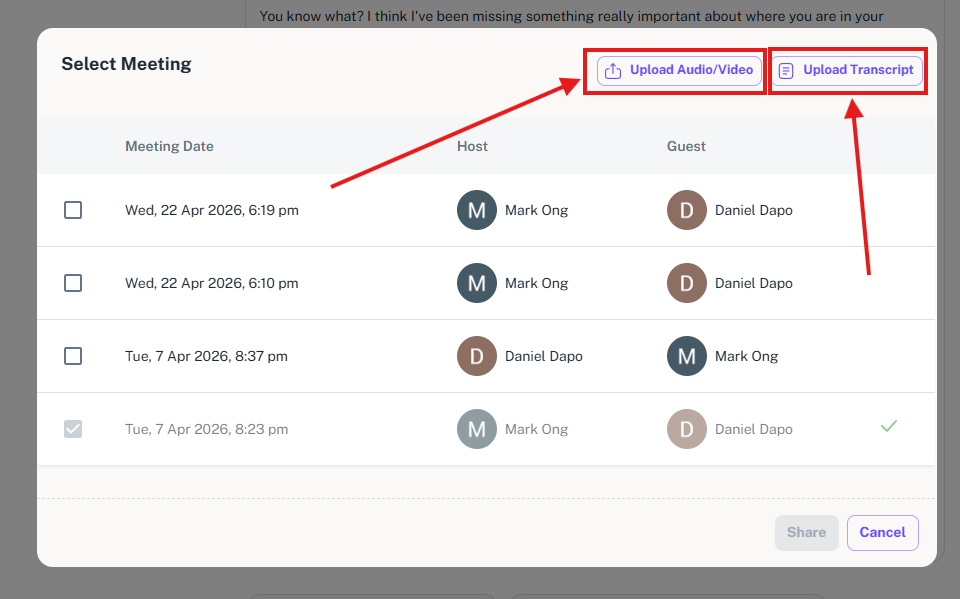This screenshot has height=599, width=960.
Task: Click the upload icon beside Upload Audio/Video
Action: click(613, 71)
